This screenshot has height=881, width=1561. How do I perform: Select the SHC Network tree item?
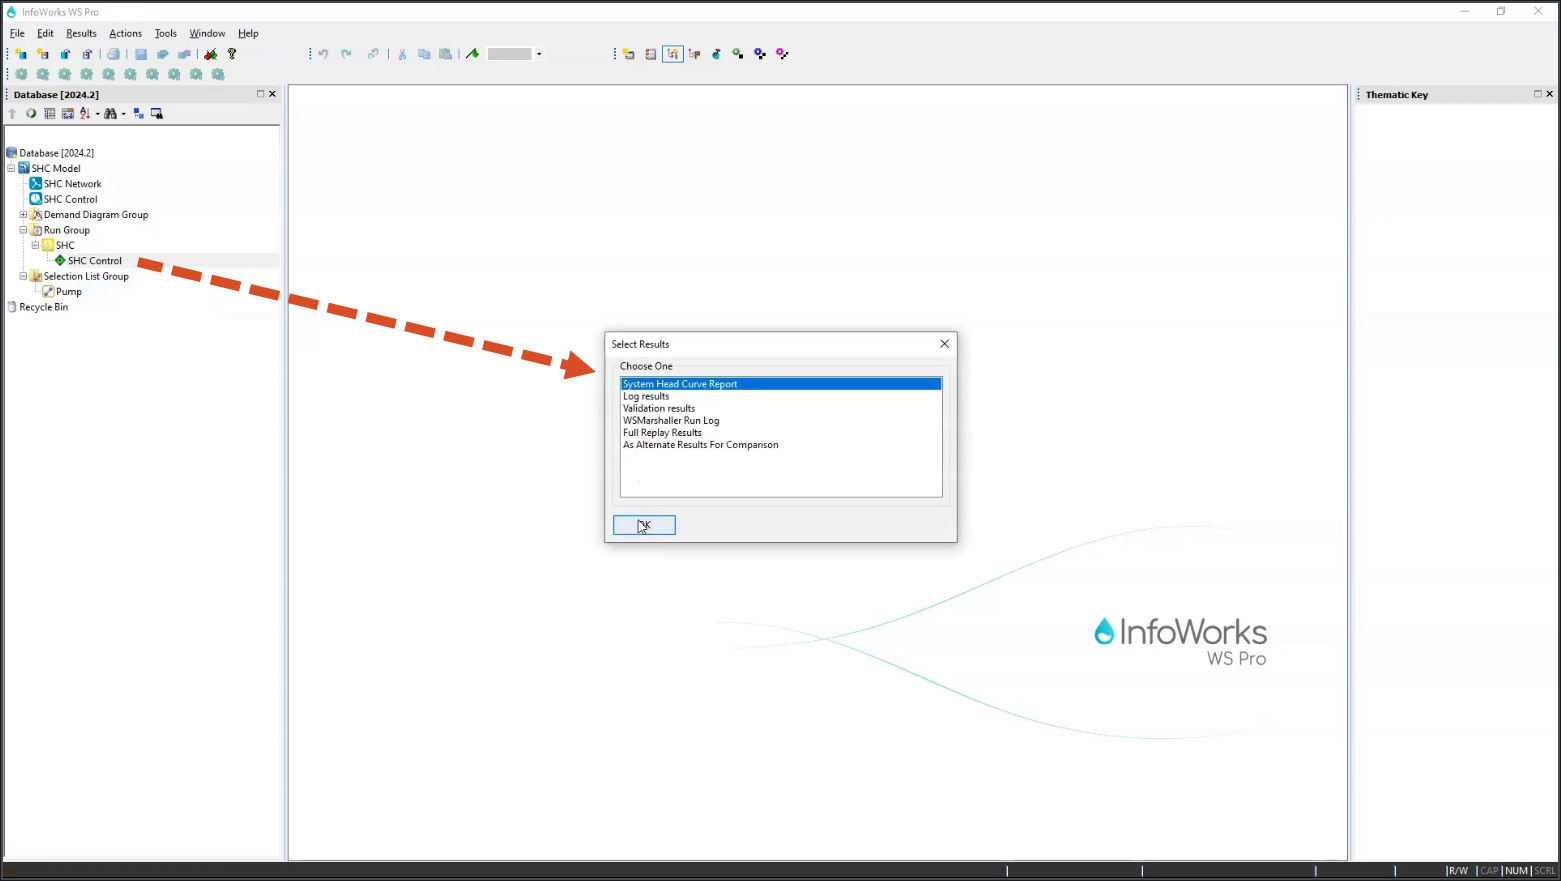pyautogui.click(x=72, y=184)
